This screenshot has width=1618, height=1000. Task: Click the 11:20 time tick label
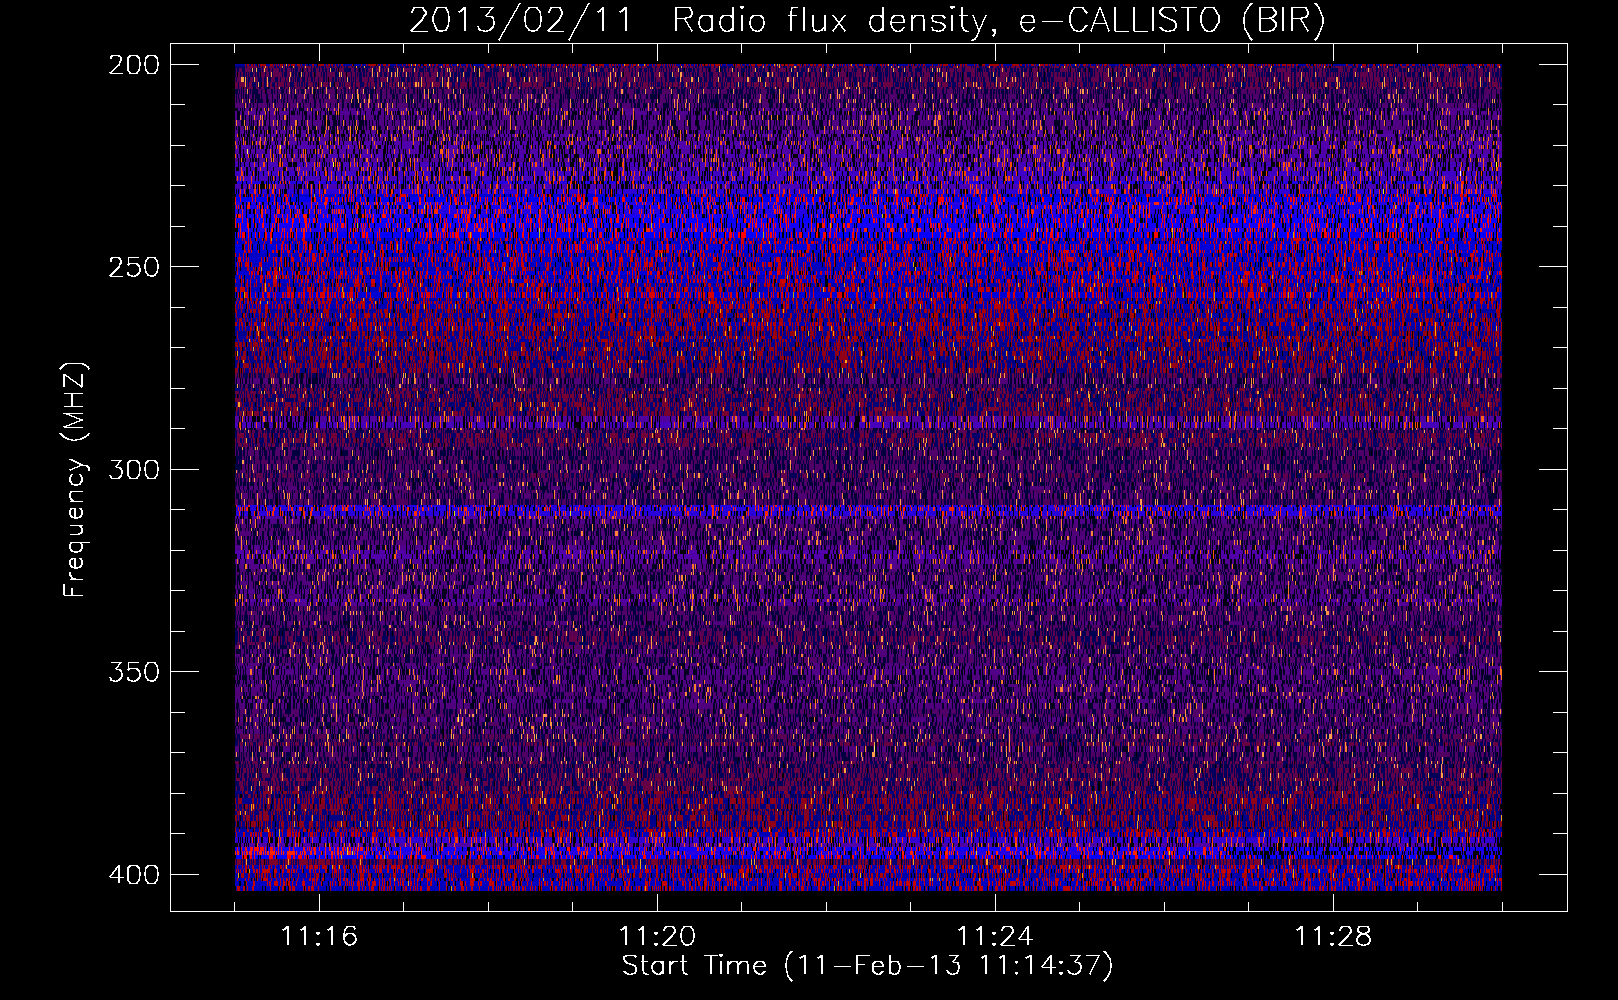click(657, 937)
